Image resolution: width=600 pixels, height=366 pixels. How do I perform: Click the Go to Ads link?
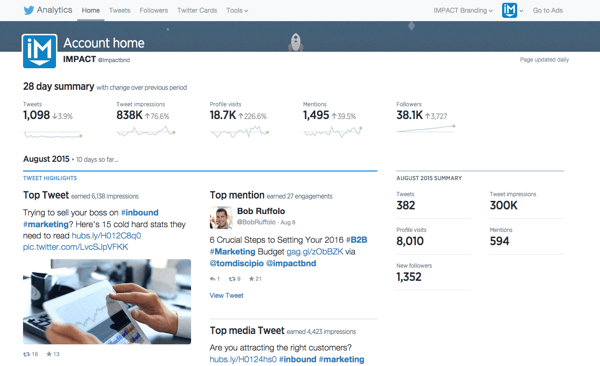click(x=548, y=10)
